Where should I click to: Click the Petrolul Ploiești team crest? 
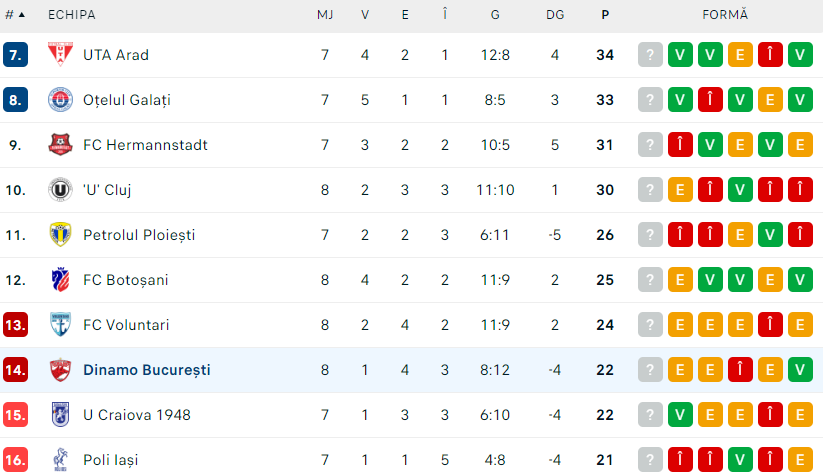pyautogui.click(x=61, y=235)
